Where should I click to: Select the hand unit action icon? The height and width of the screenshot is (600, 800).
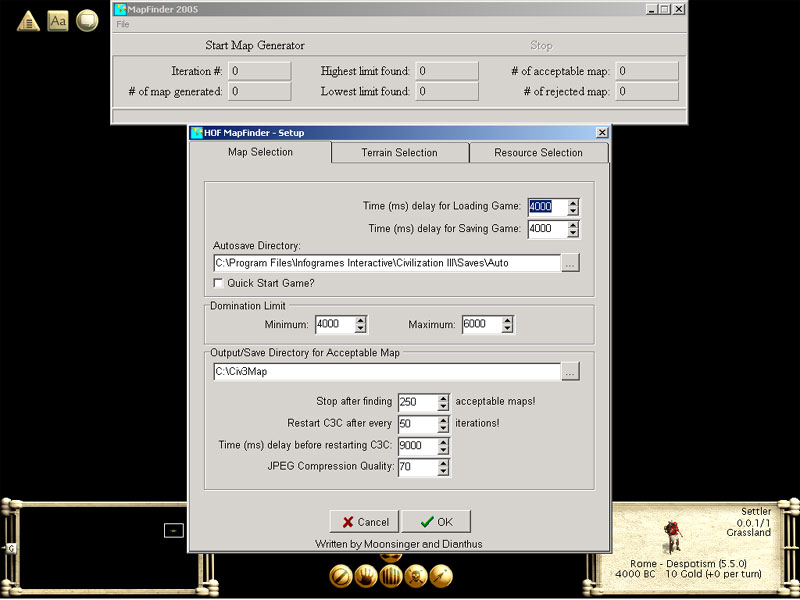point(366,576)
